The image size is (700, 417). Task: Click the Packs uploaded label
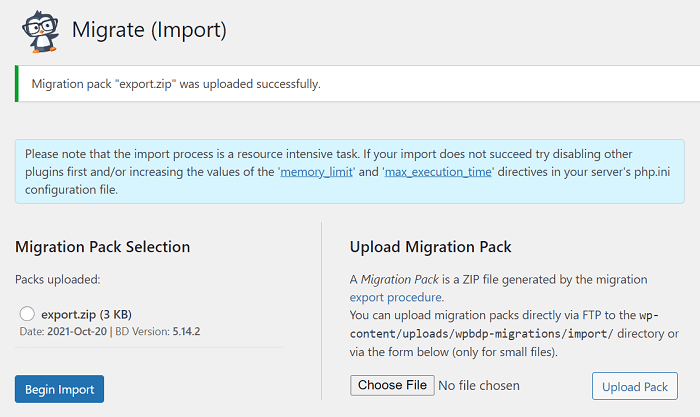pyautogui.click(x=58, y=279)
